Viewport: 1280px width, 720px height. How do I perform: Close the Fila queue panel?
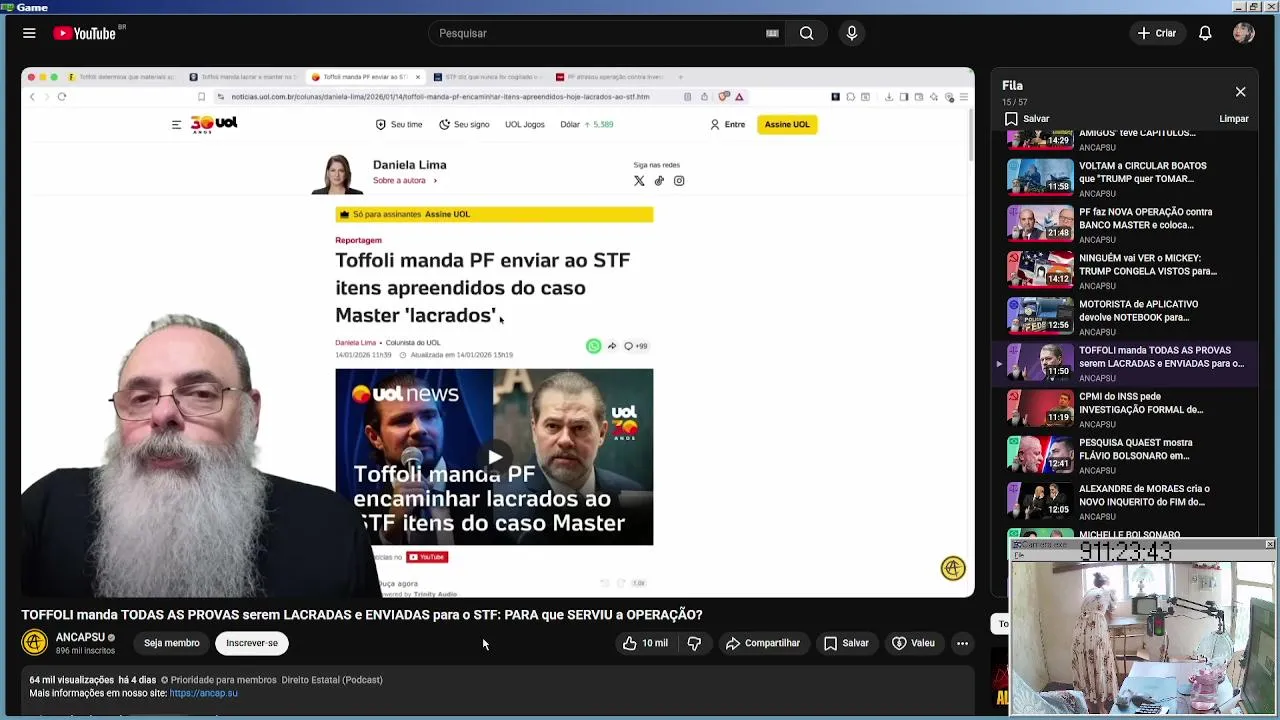point(1240,92)
